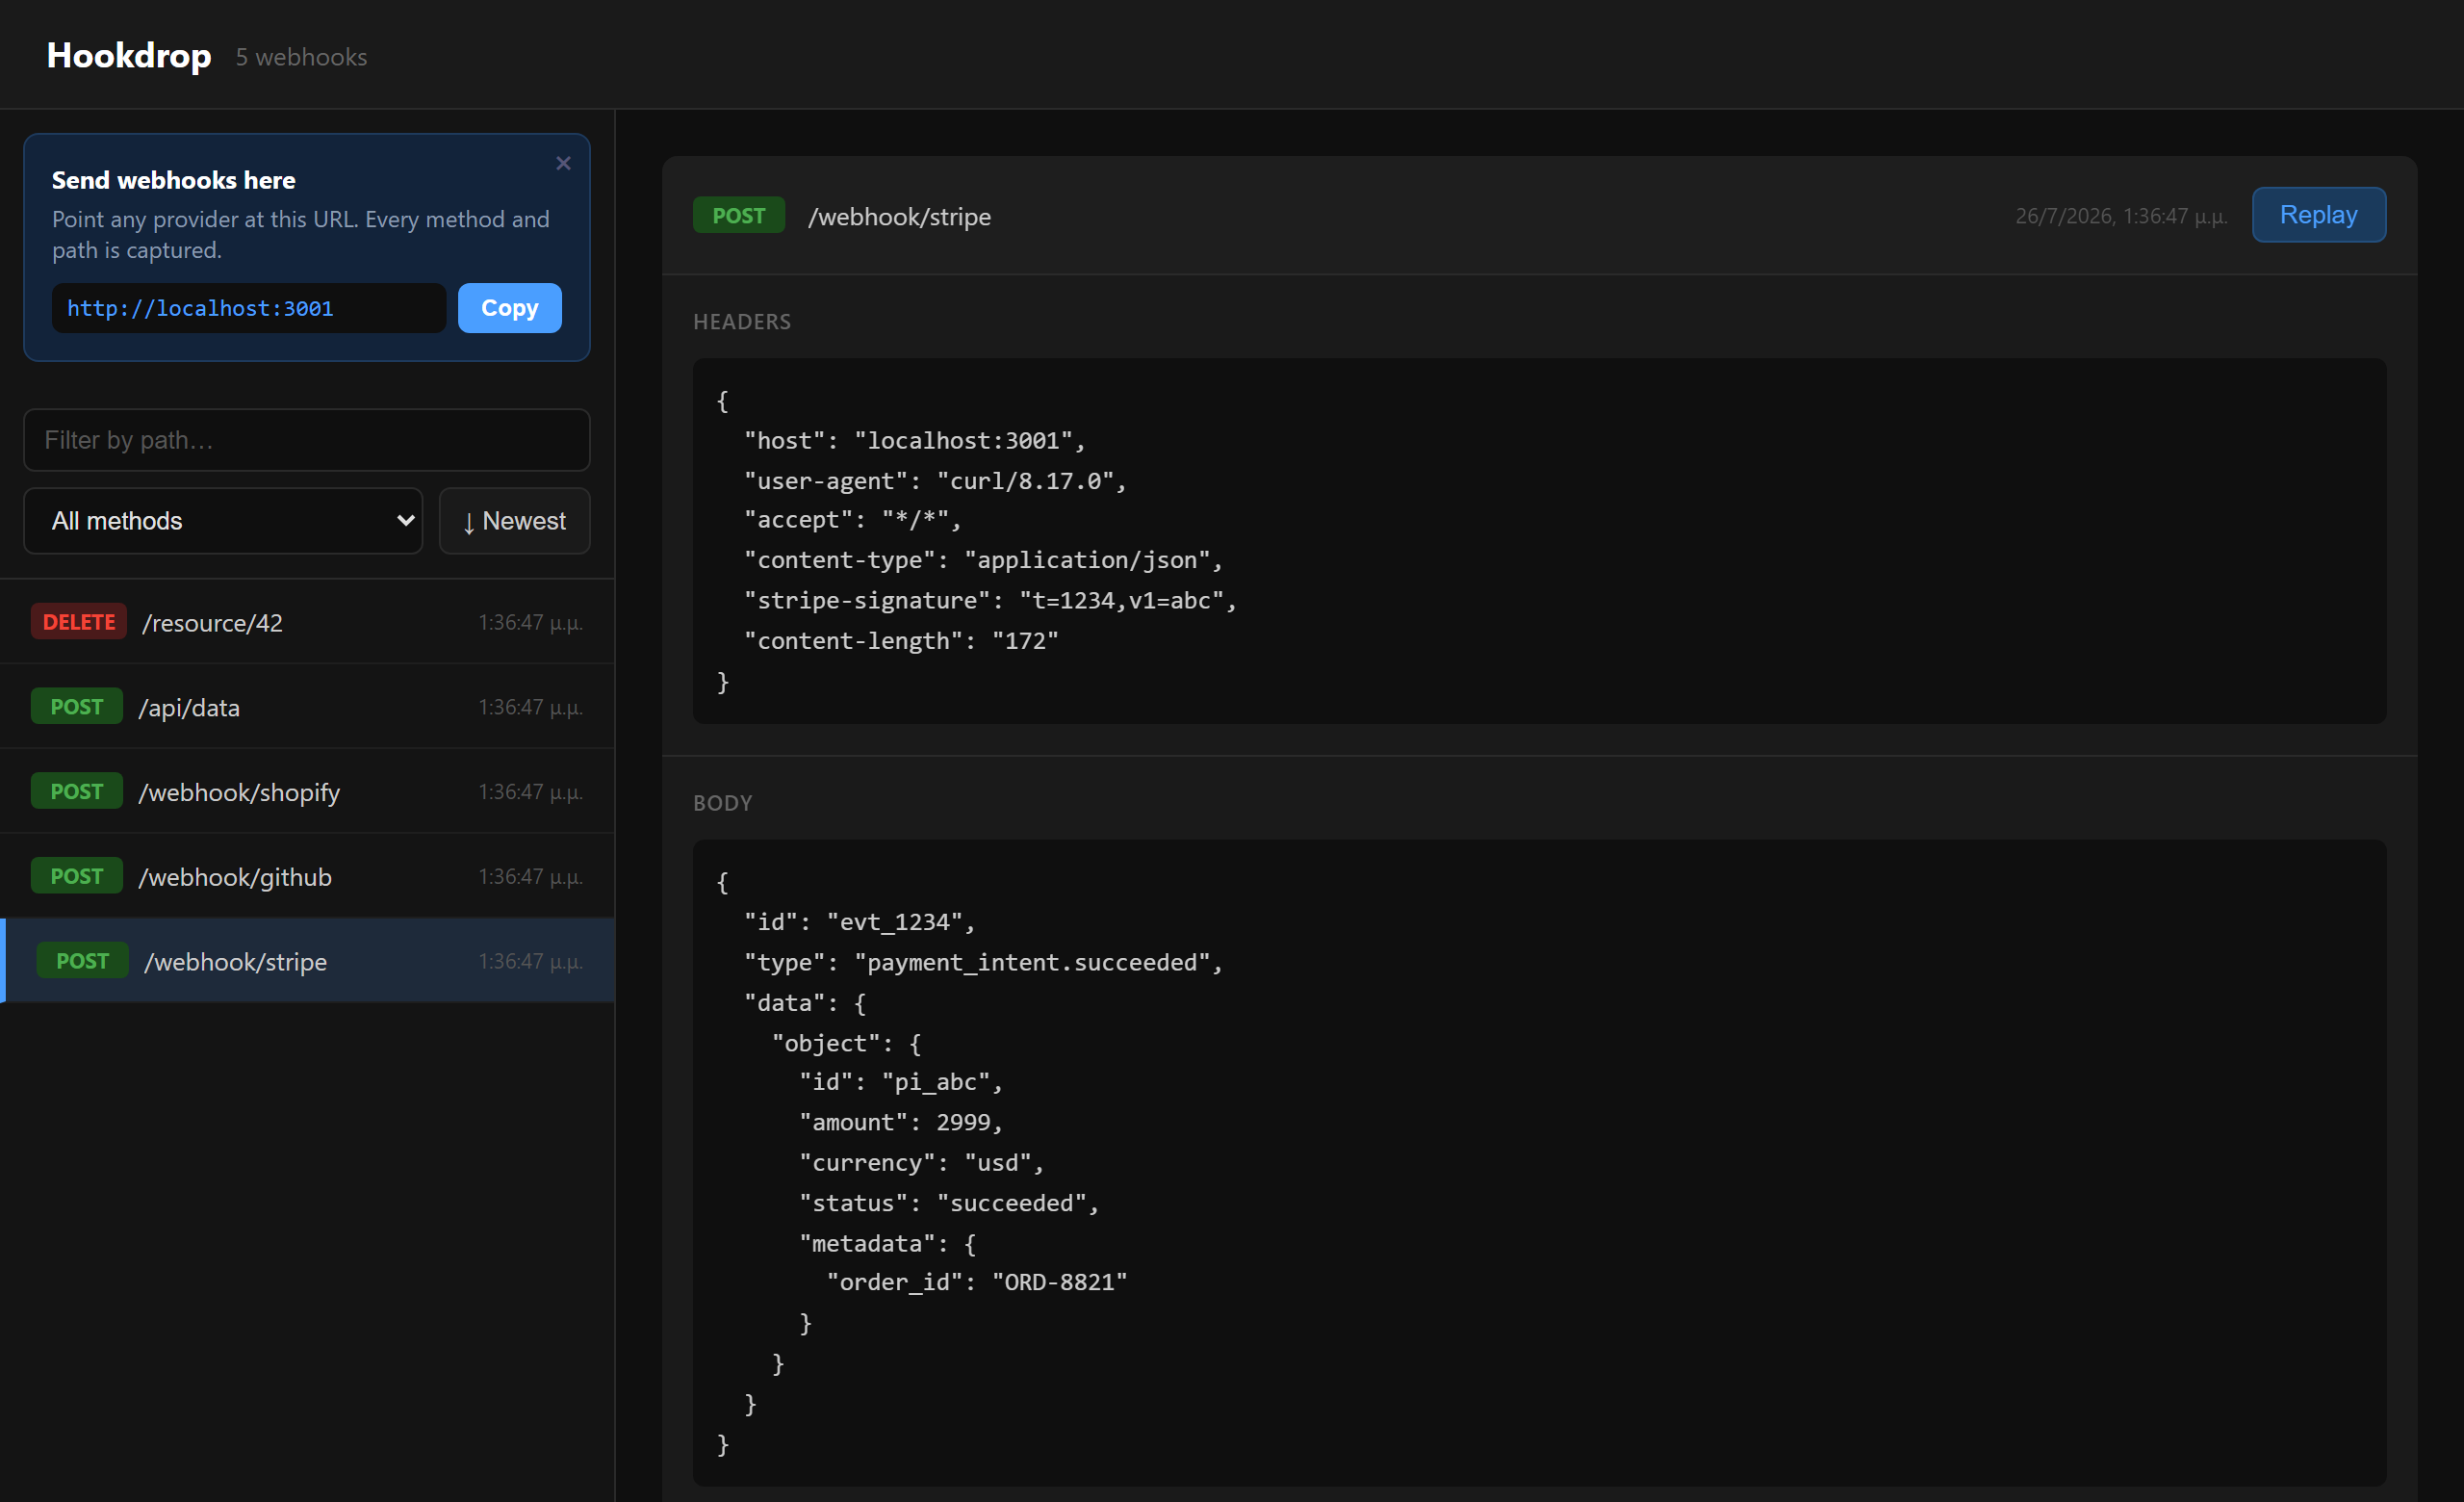Click the "content-length": "172" line
2464x1502 pixels.
tap(901, 641)
